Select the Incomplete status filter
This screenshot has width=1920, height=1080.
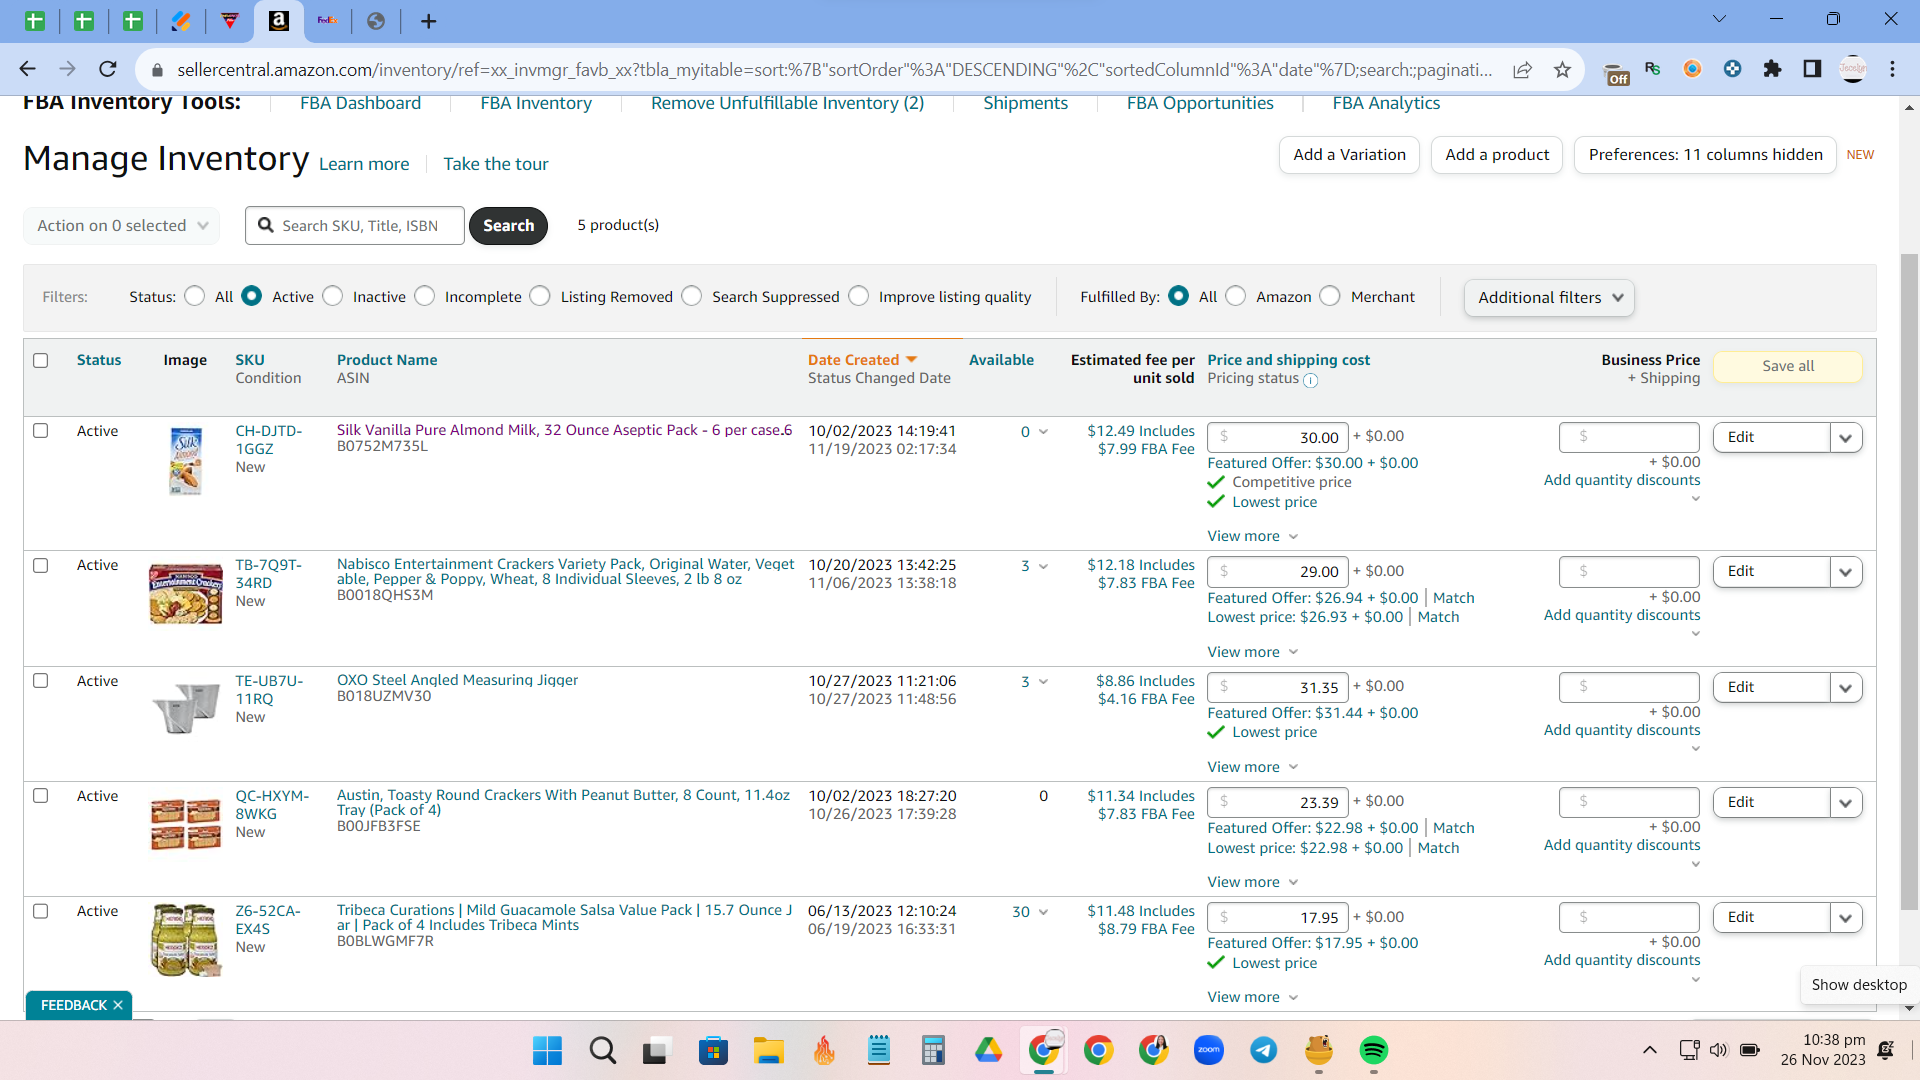[425, 296]
